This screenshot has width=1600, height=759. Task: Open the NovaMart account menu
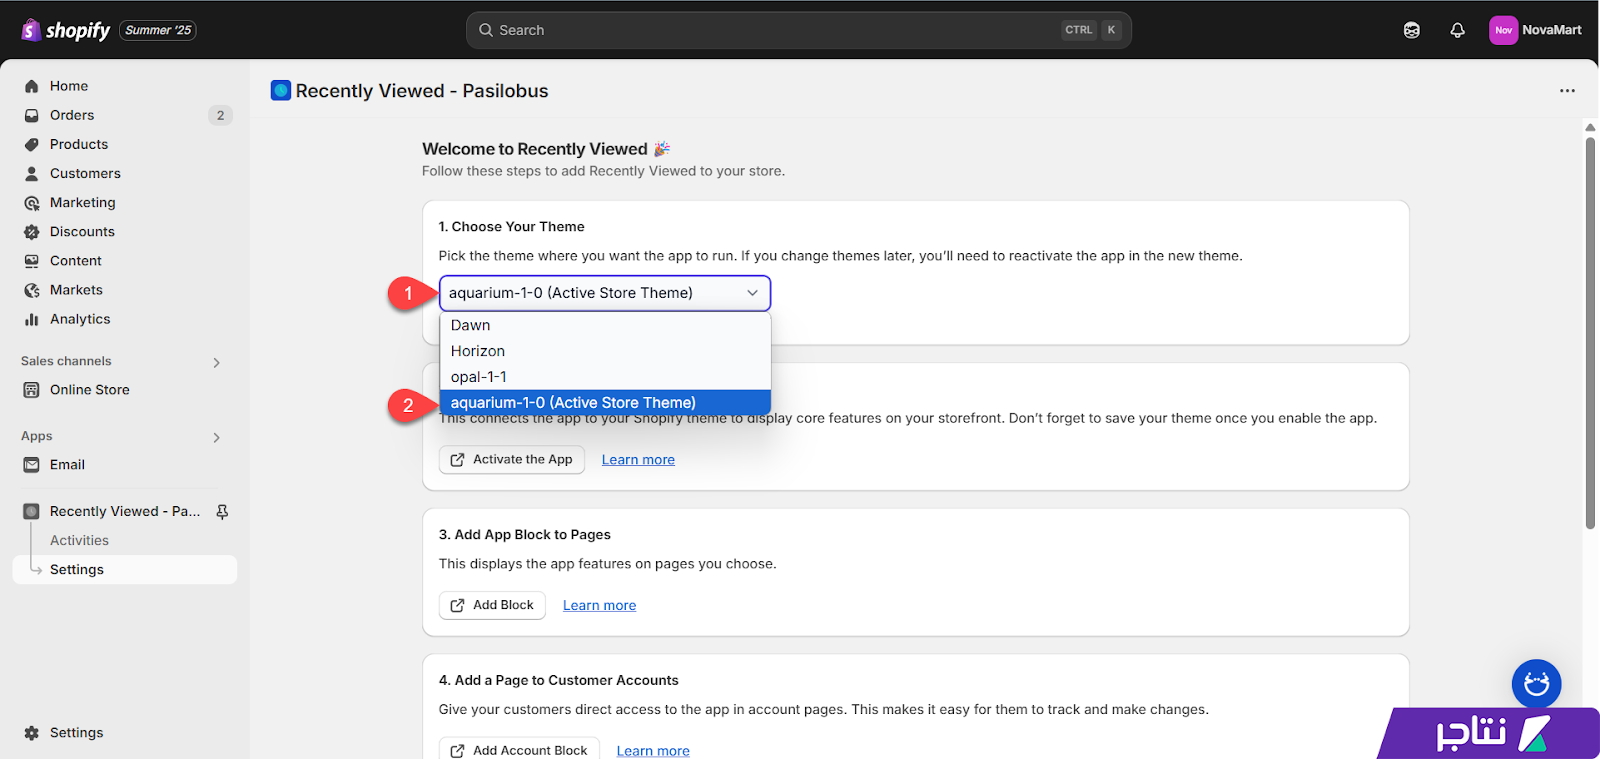click(1536, 30)
